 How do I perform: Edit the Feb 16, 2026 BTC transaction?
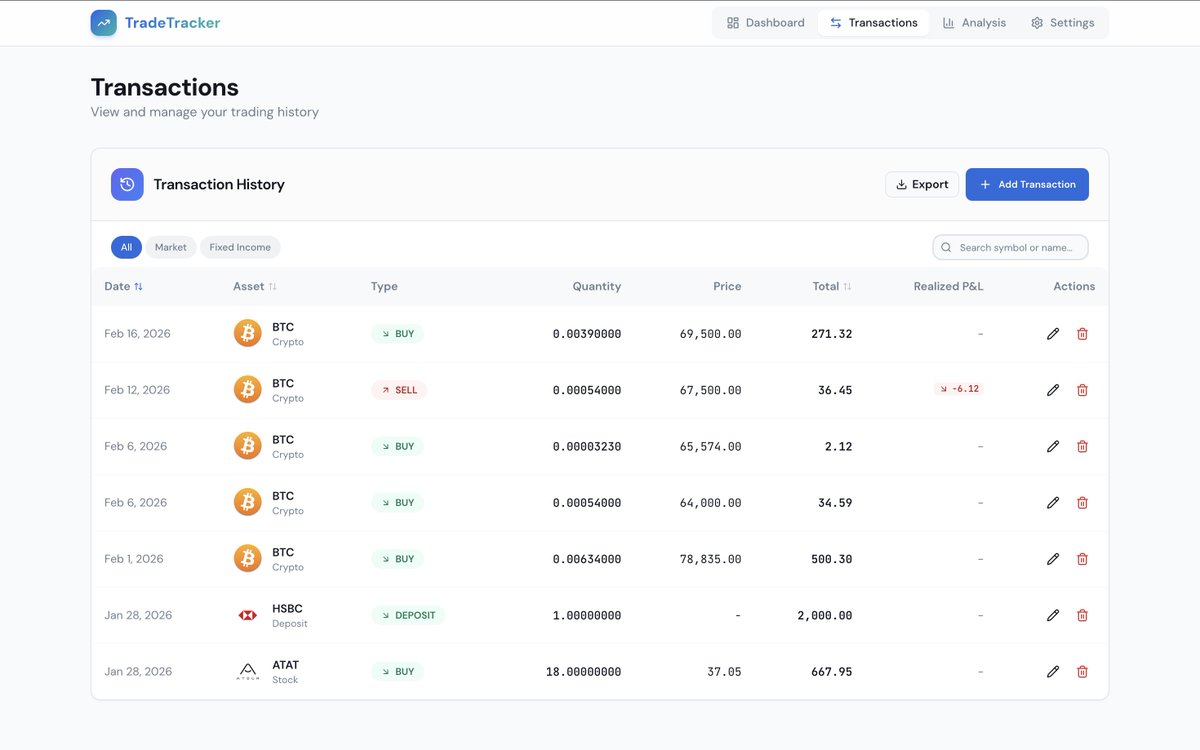1053,334
